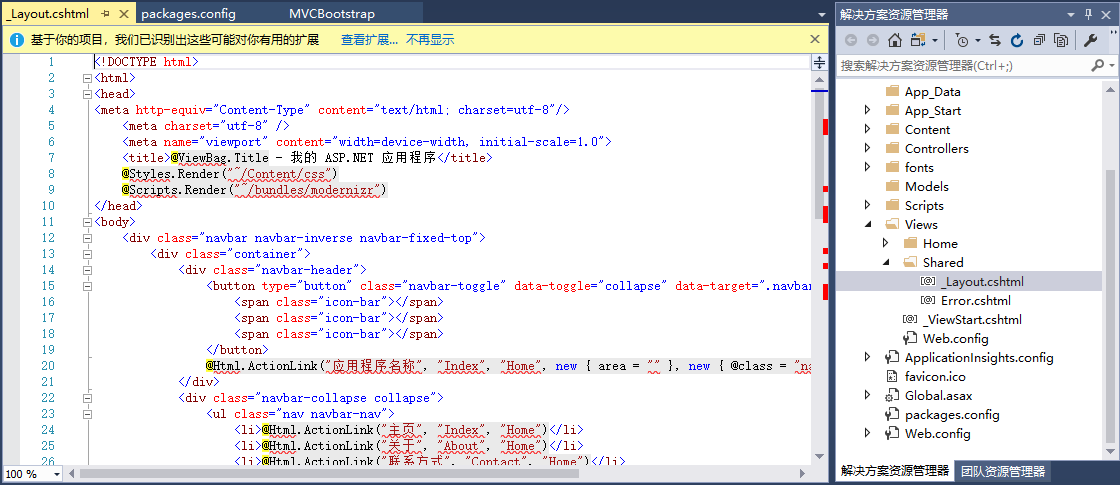Expand the Controllers folder in tree

pos(868,148)
